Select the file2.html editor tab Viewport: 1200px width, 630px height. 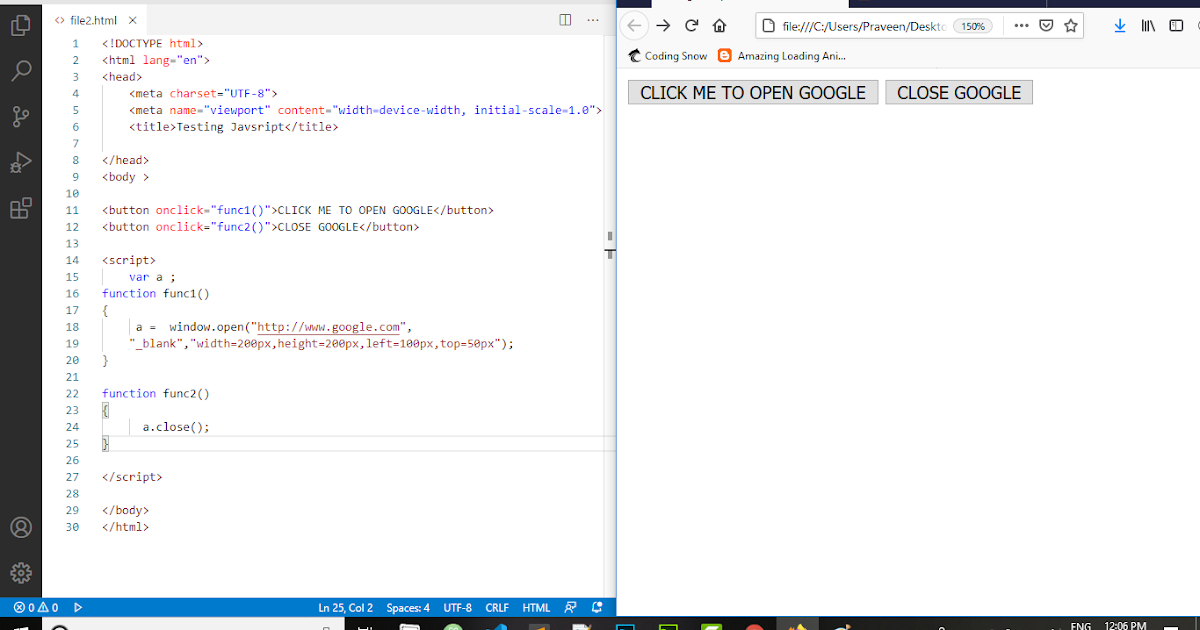pyautogui.click(x=90, y=18)
